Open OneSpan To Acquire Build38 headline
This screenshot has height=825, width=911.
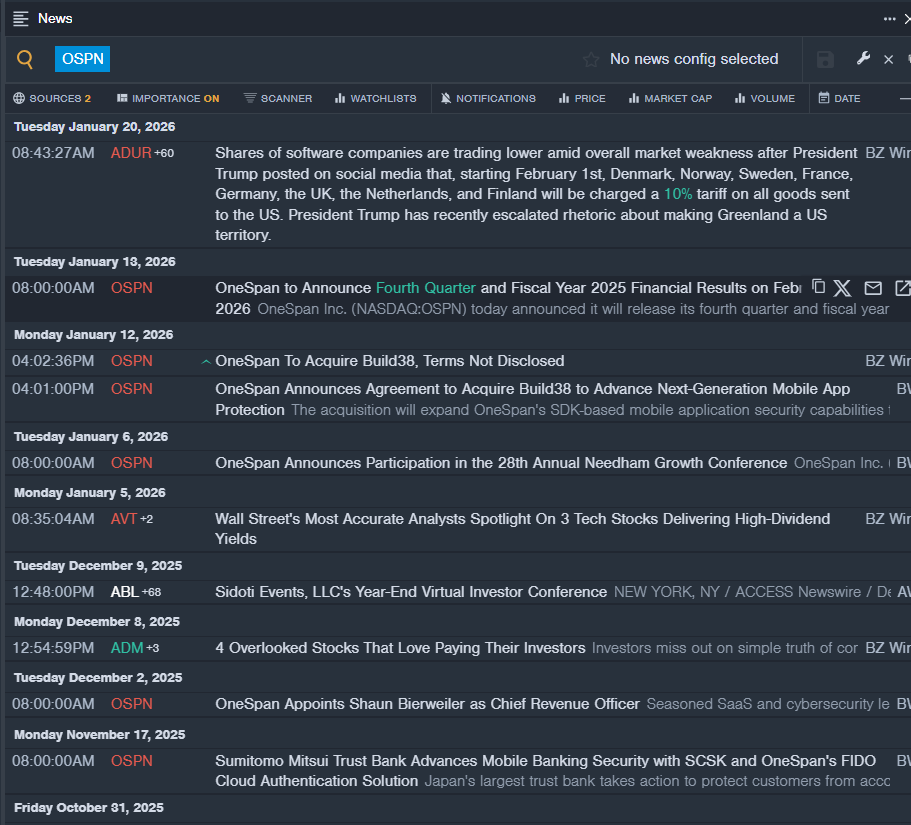point(390,361)
